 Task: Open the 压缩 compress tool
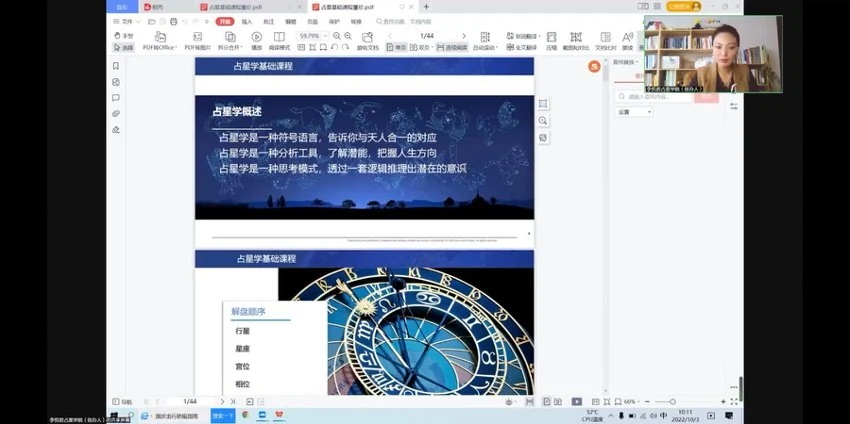coord(551,42)
